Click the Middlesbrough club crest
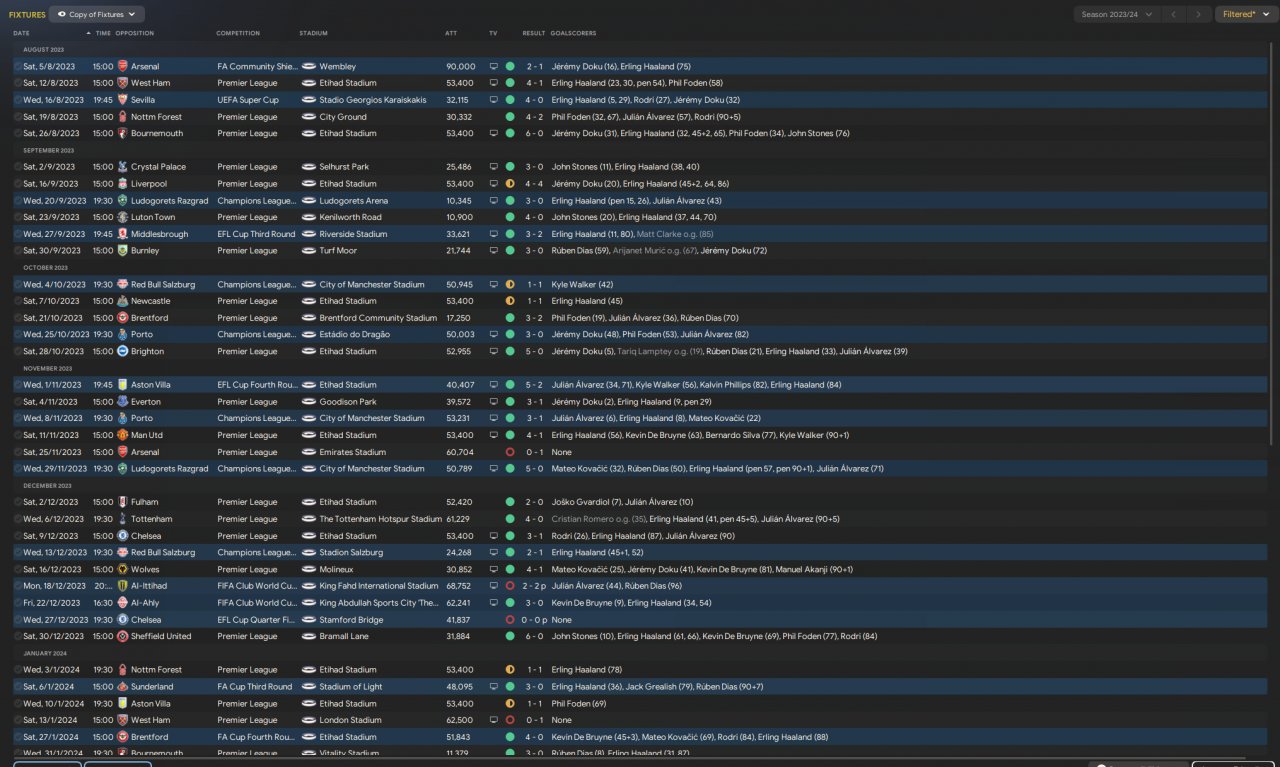This screenshot has height=767, width=1280. (x=123, y=234)
